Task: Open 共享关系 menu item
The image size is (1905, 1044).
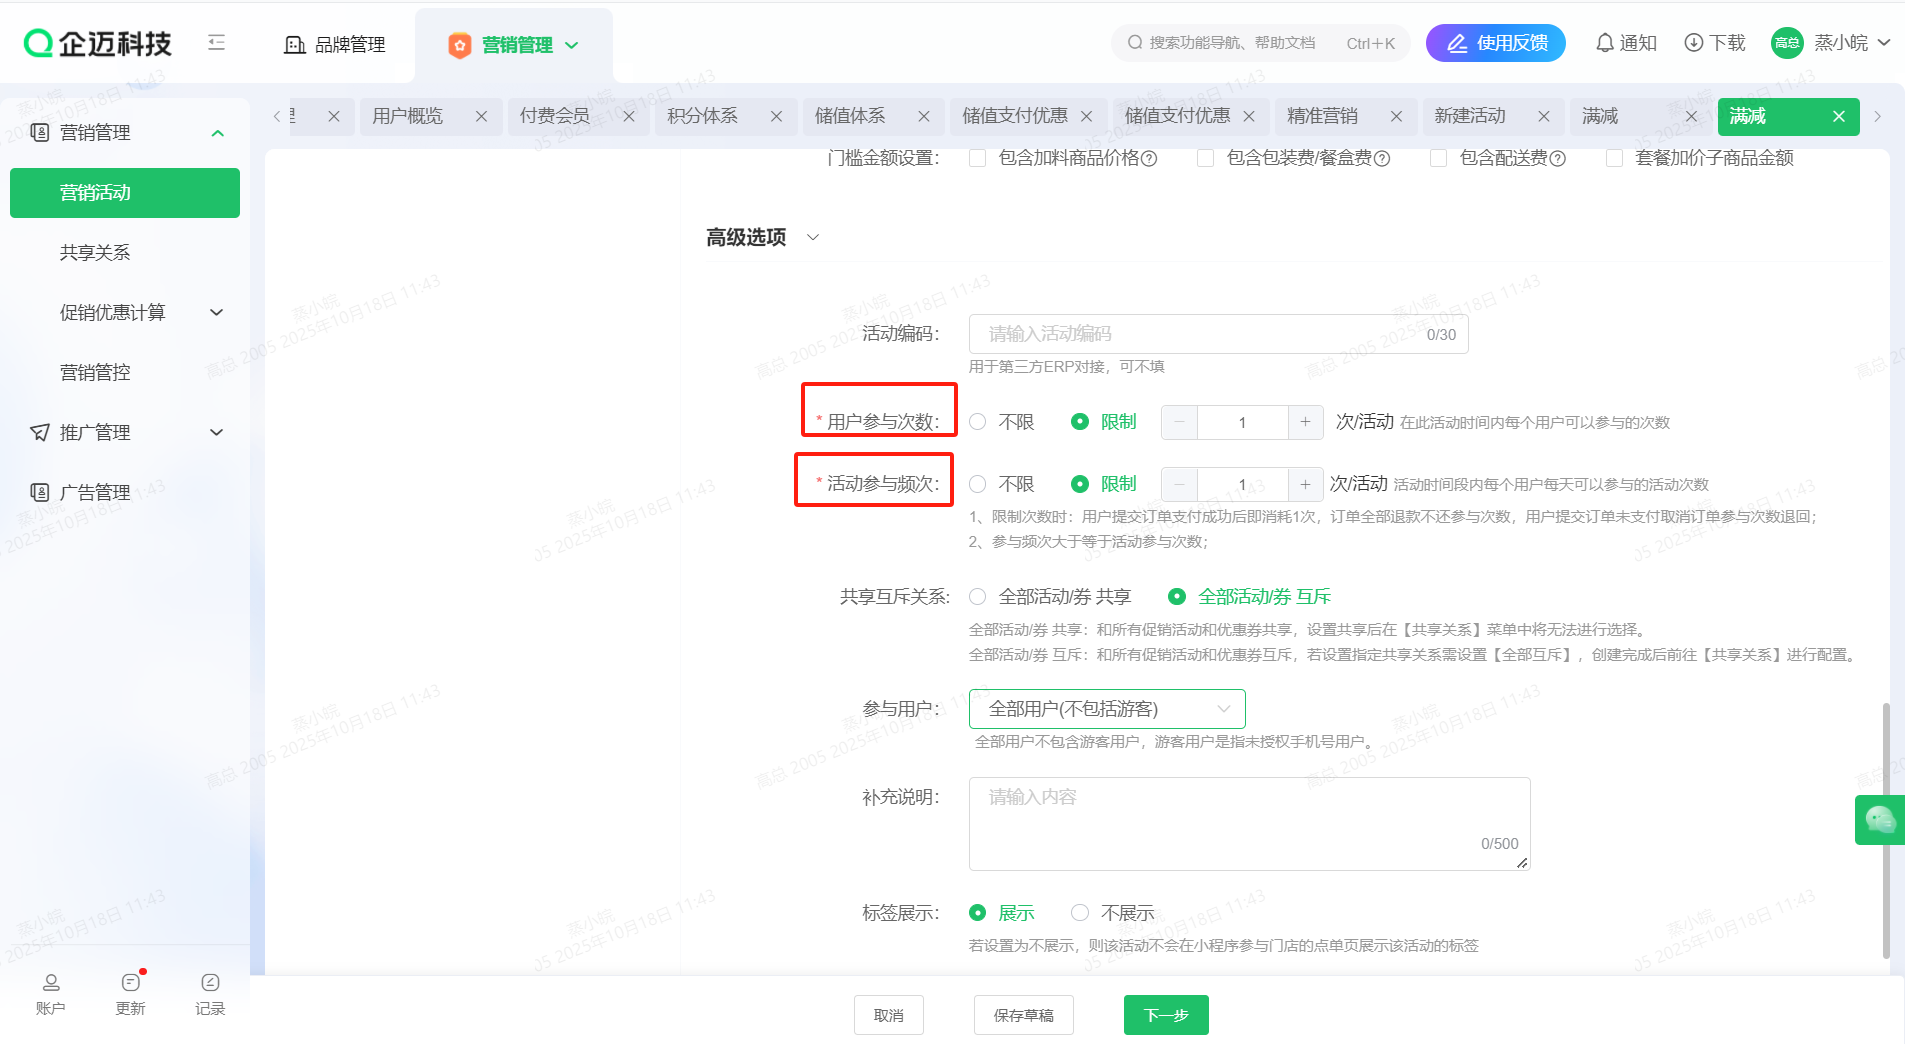Action: point(95,253)
